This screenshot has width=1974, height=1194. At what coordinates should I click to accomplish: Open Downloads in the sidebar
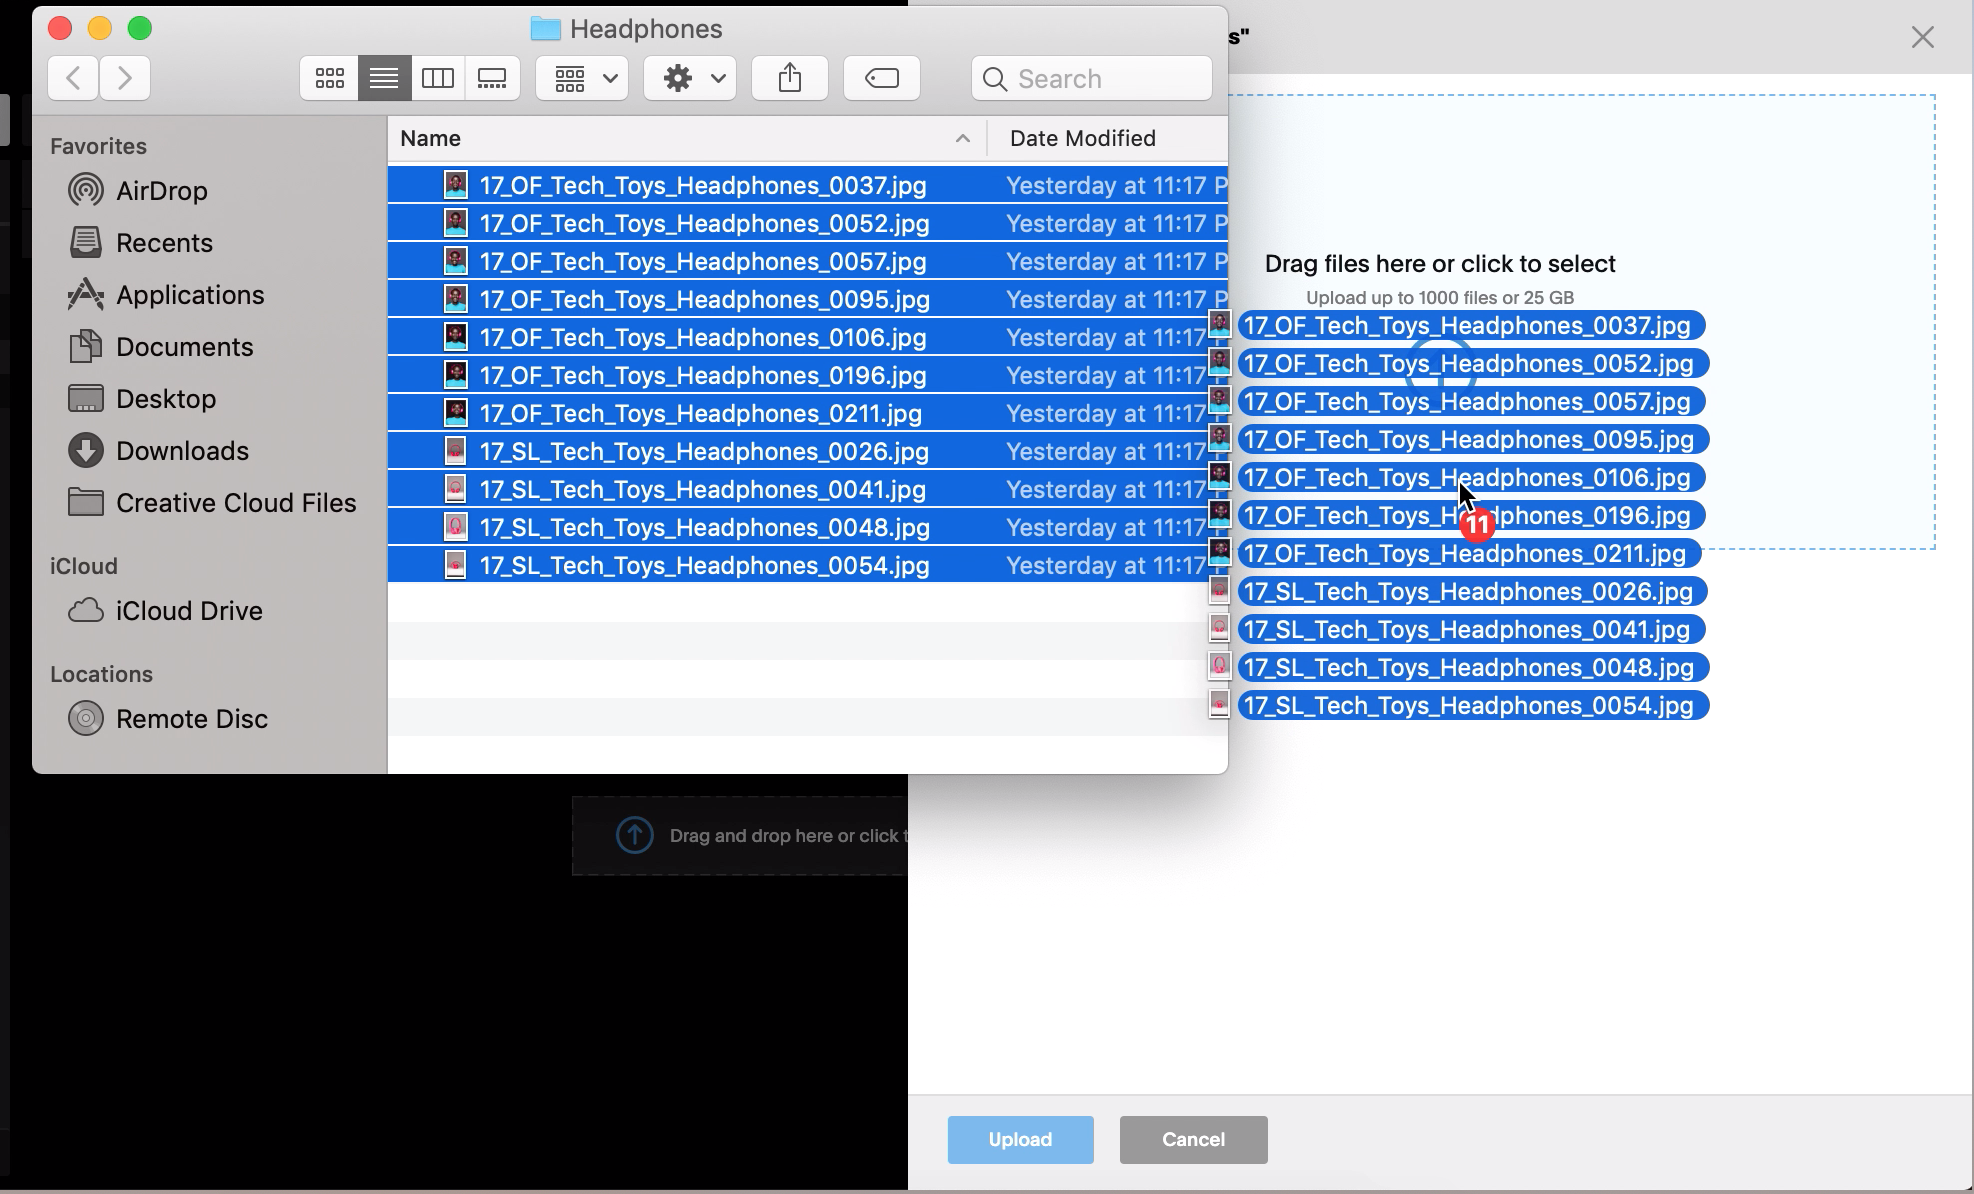pyautogui.click(x=158, y=450)
